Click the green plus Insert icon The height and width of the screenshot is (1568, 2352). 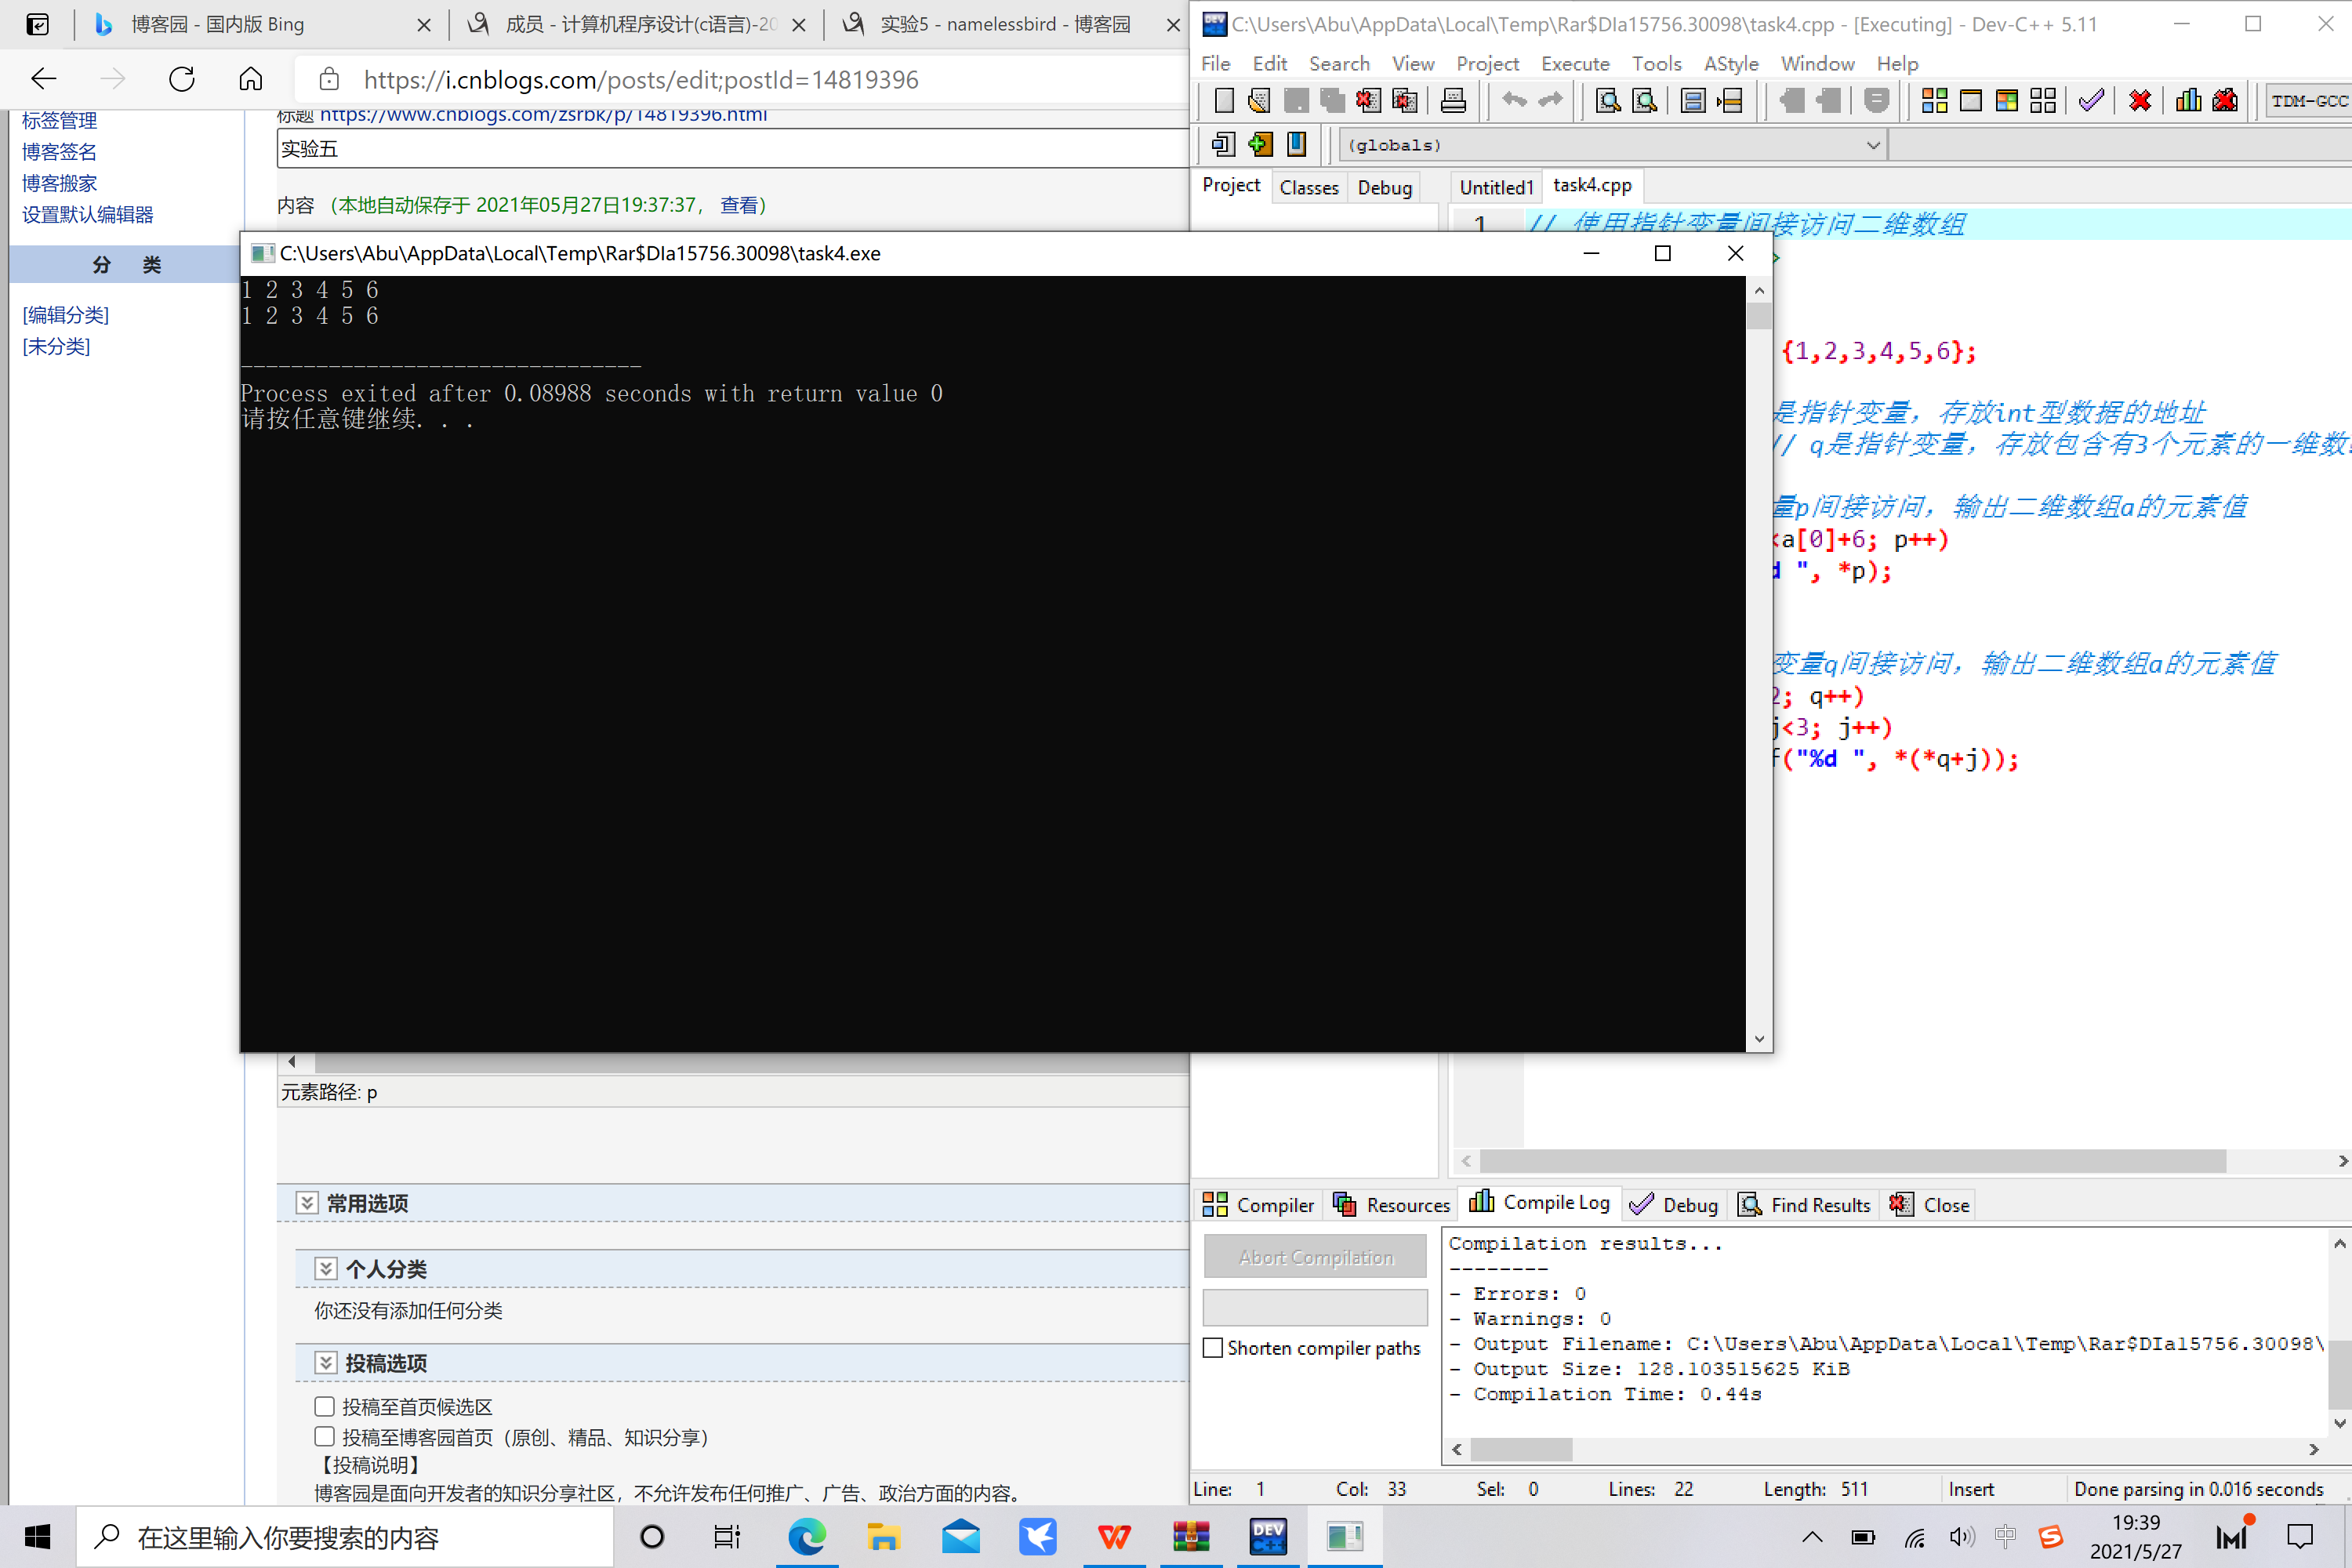pos(1260,145)
